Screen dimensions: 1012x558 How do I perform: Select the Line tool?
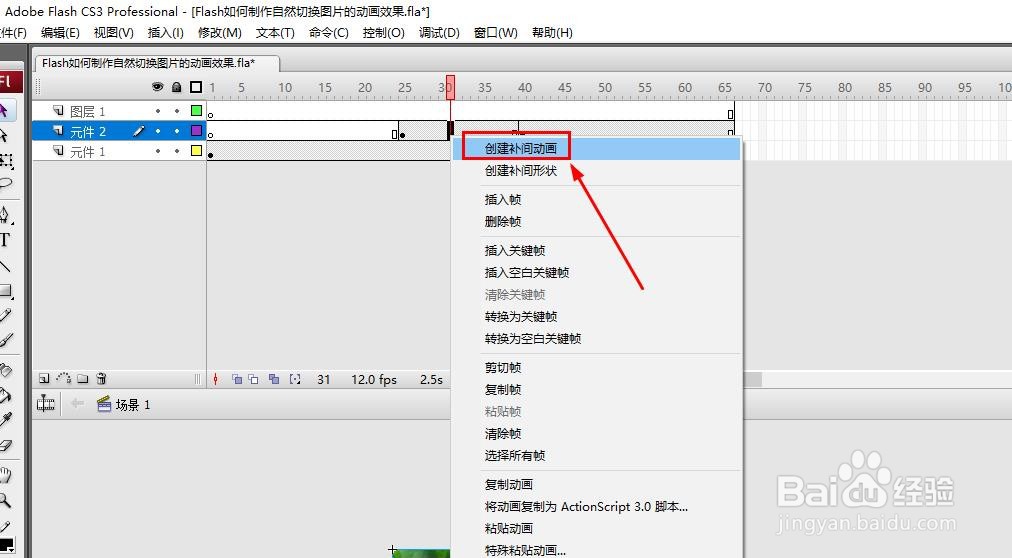[5, 266]
